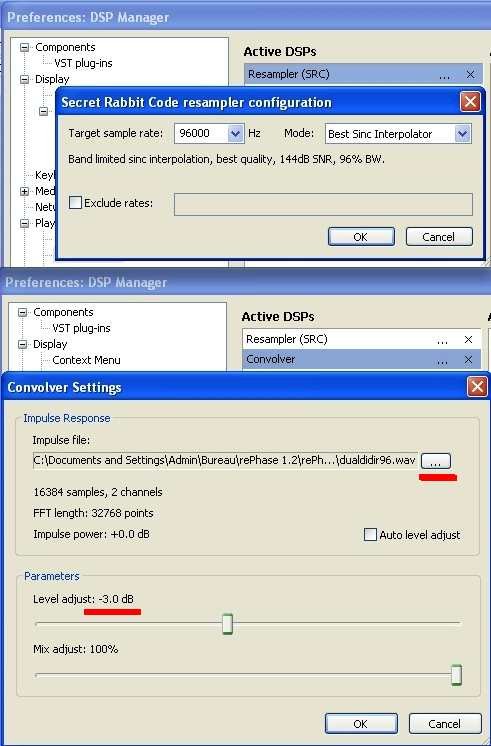Open configure dots for lower Resampler (SRC)
Image resolution: width=491 pixels, height=746 pixels.
click(x=442, y=340)
